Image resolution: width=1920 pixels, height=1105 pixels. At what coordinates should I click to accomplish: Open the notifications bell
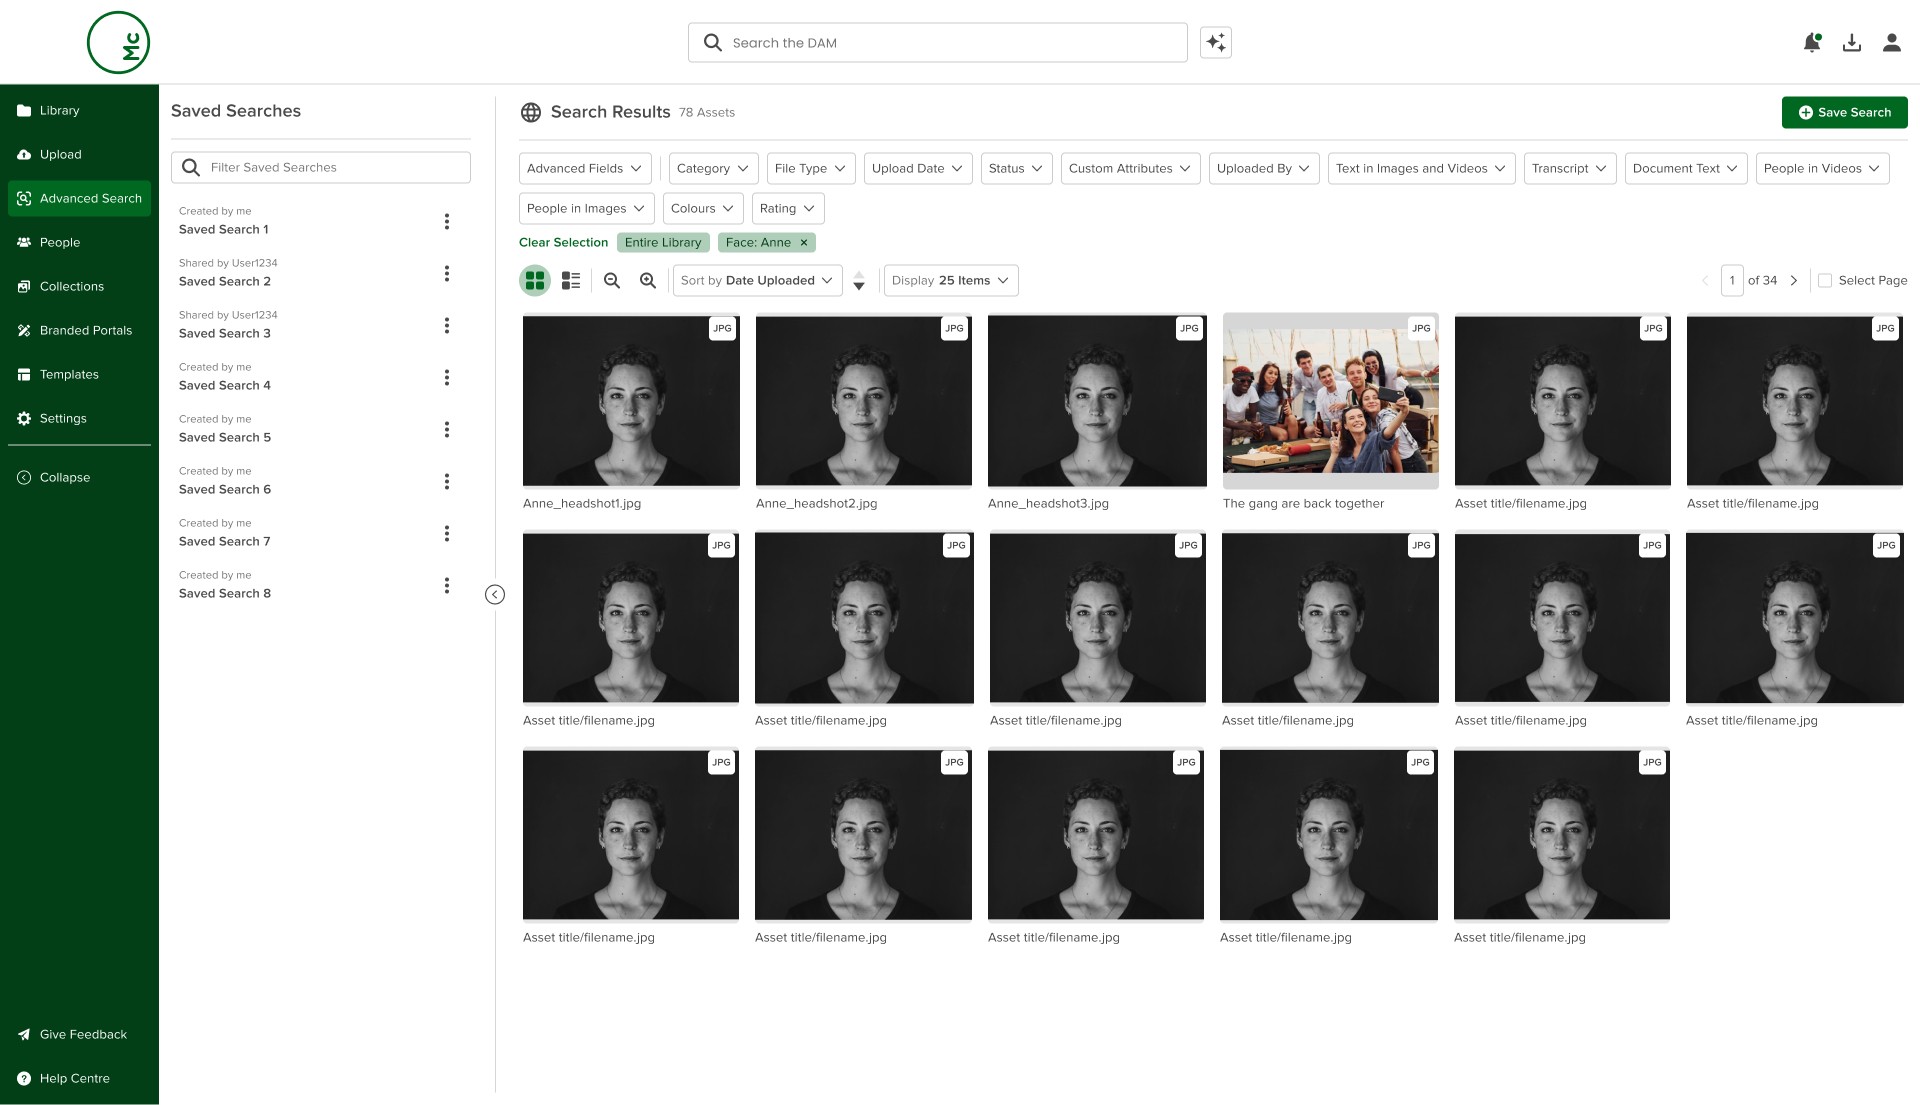[1811, 42]
